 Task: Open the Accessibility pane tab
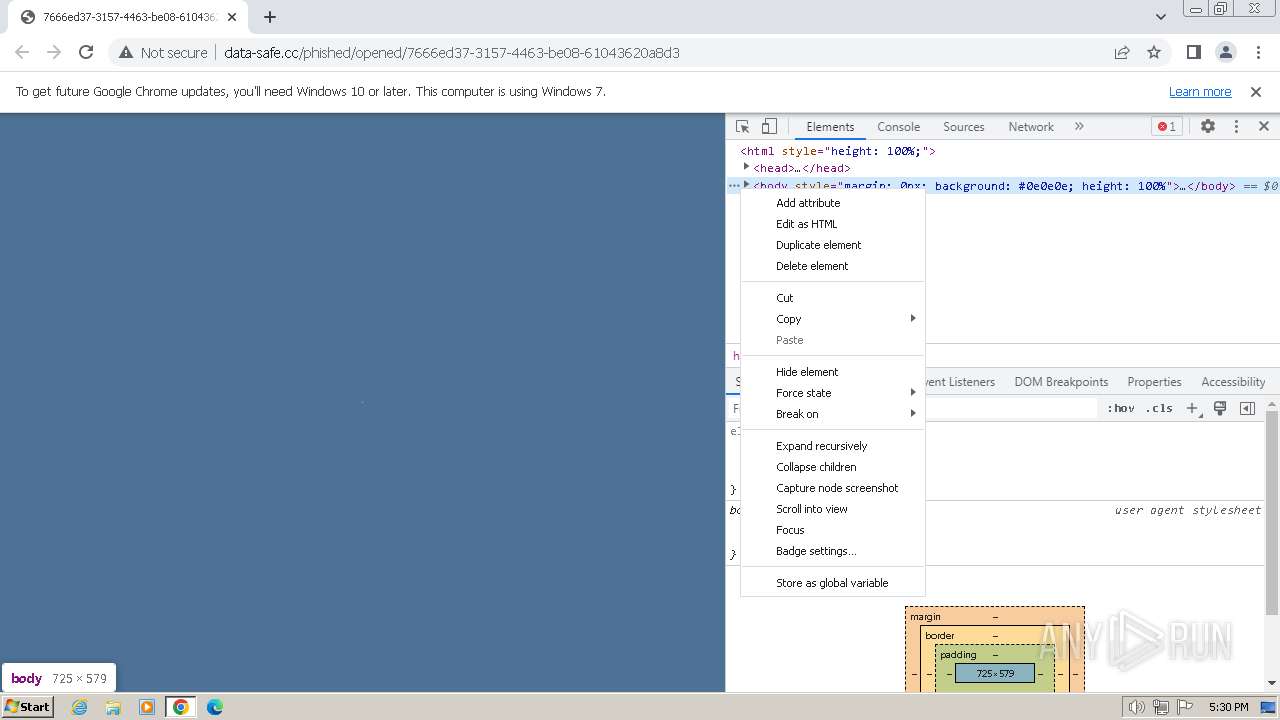pos(1233,382)
